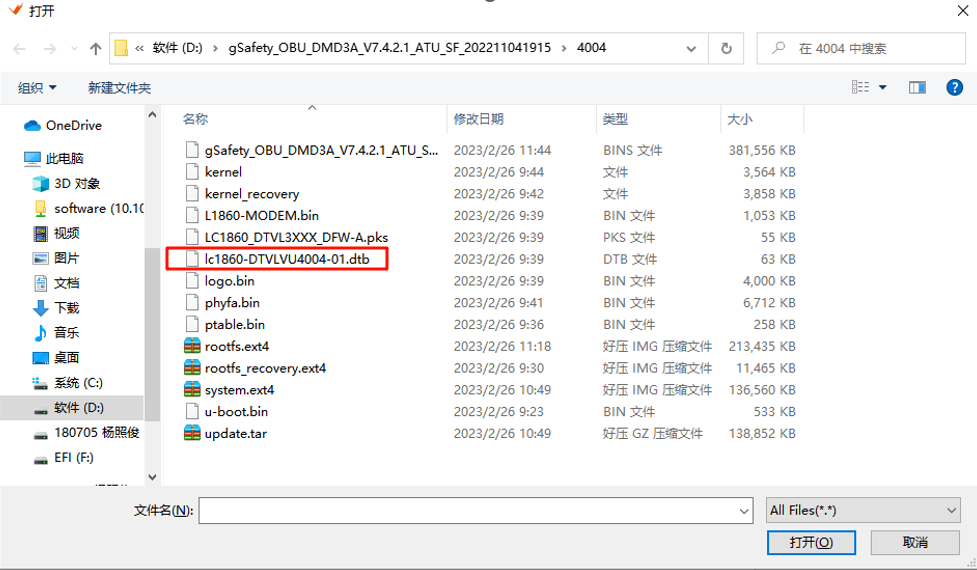Select lc1860-DTVLVU4004-01.dtb file
This screenshot has width=977, height=570.
(286, 259)
